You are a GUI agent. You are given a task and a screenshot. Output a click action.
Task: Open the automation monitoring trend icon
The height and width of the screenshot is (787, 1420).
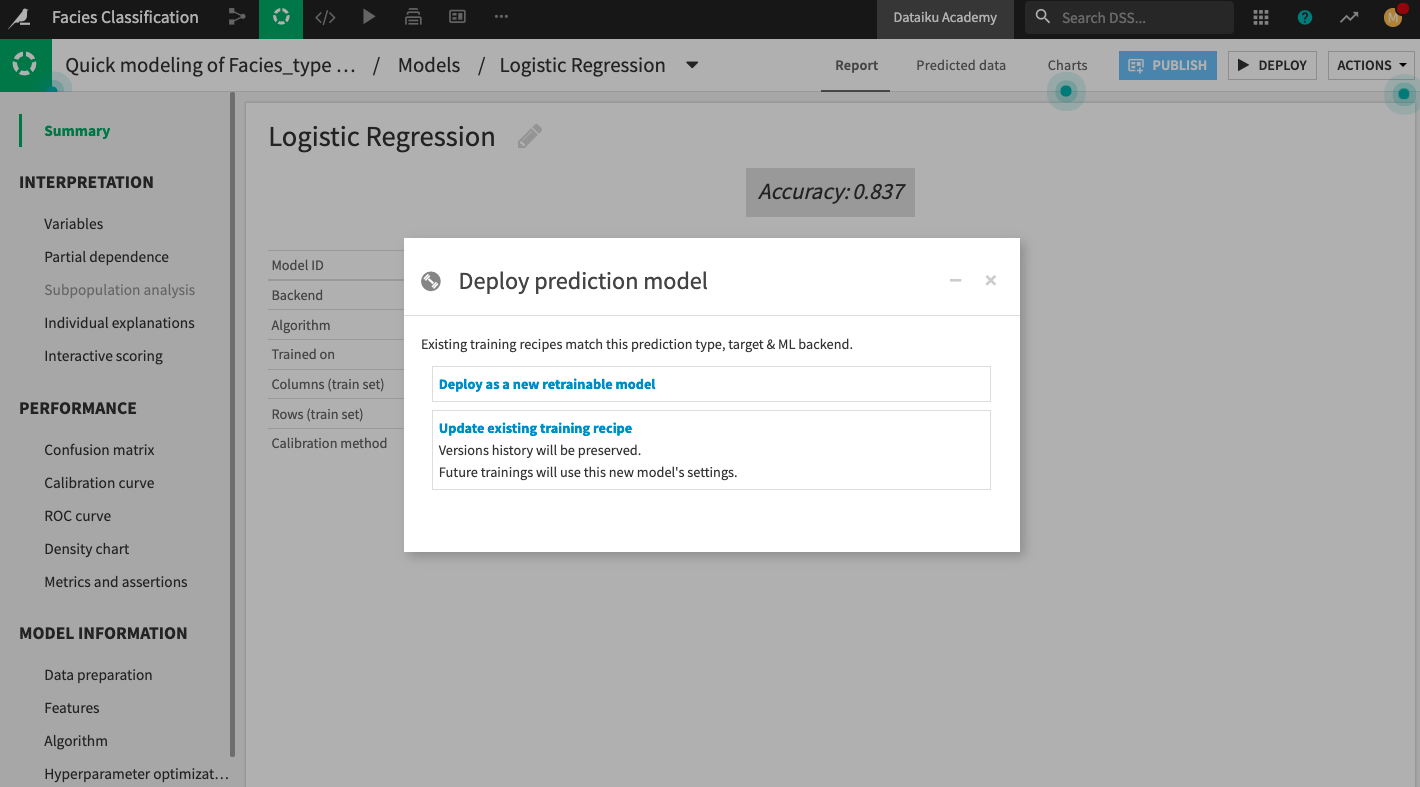pos(1348,17)
